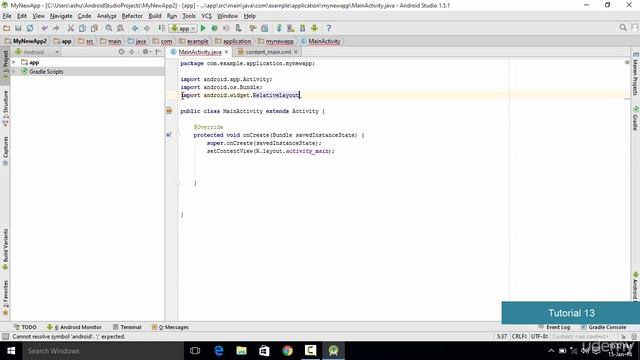Viewport: 640px width, 360px height.
Task: Open the Terminal tool window
Action: [127, 327]
